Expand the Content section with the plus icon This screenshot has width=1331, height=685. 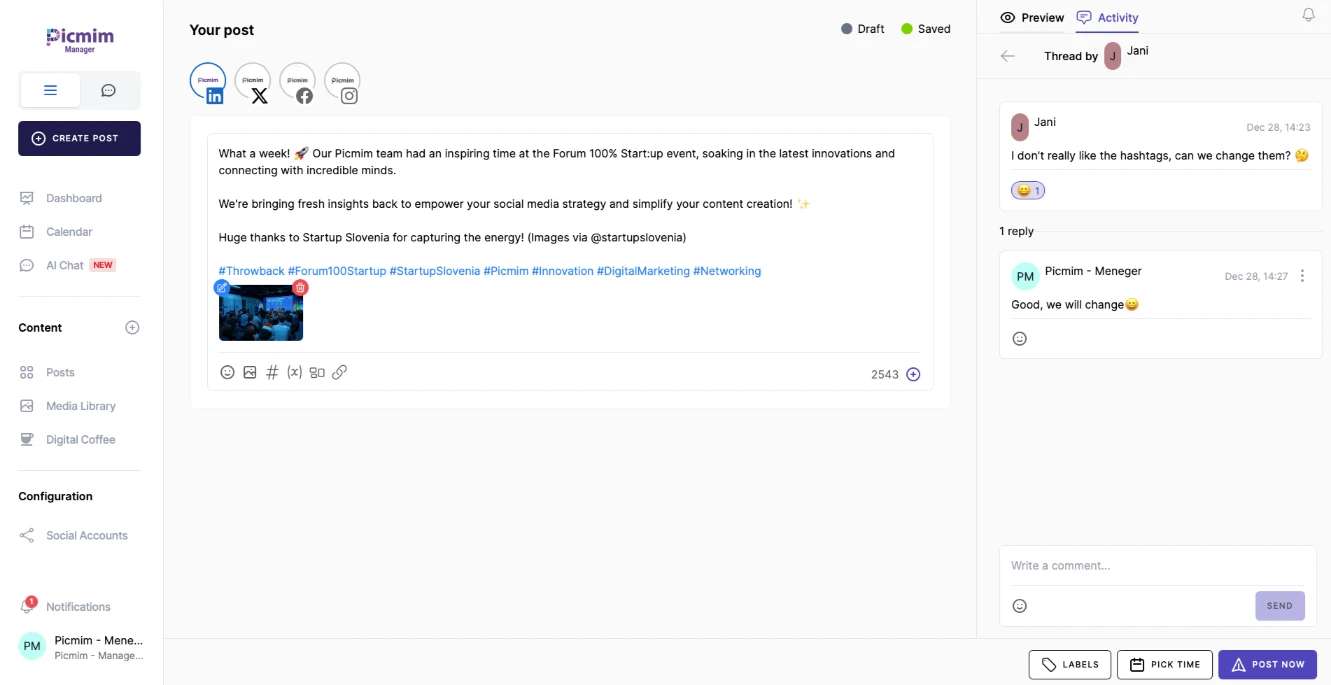pyautogui.click(x=131, y=327)
